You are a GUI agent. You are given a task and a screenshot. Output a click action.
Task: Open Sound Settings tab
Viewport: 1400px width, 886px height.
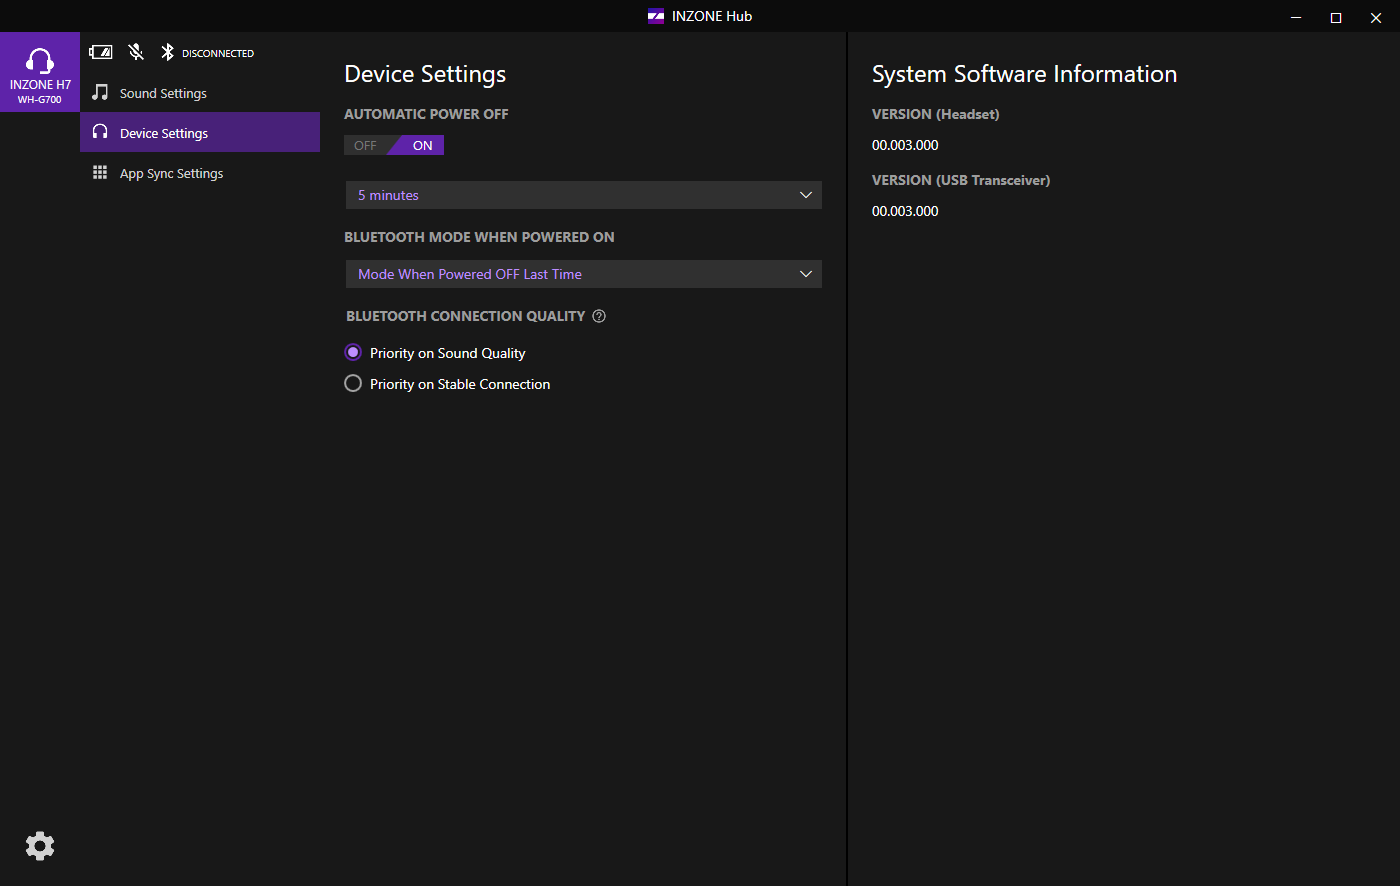coord(200,93)
